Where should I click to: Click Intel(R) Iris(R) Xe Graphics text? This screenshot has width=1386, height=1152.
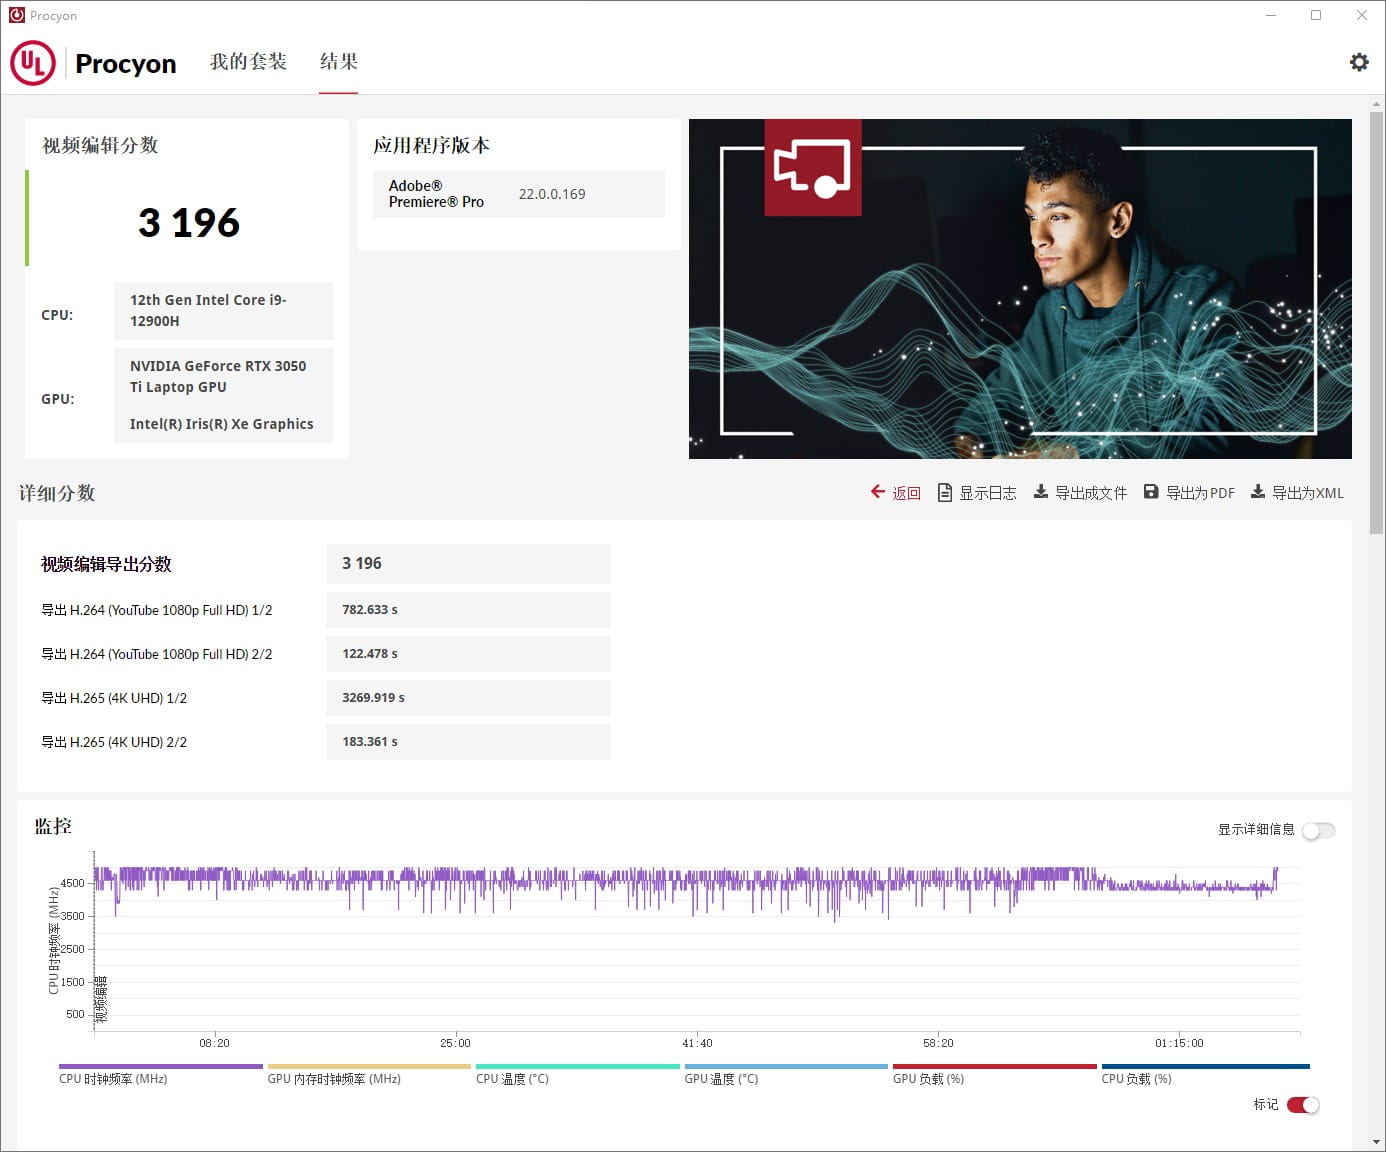click(221, 424)
